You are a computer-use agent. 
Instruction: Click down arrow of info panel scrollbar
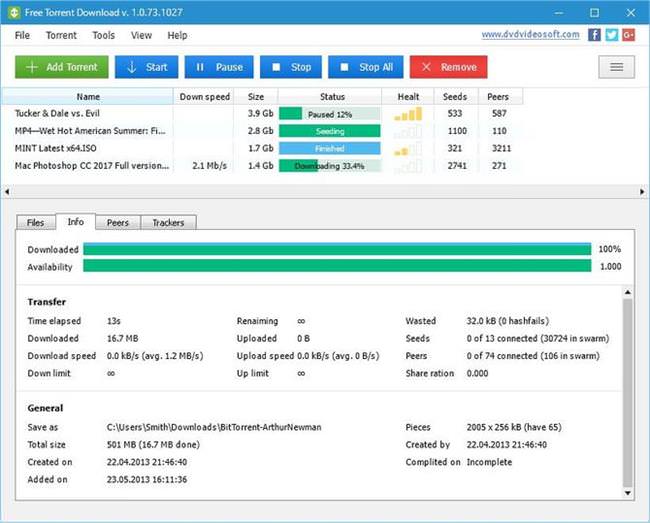tap(628, 493)
